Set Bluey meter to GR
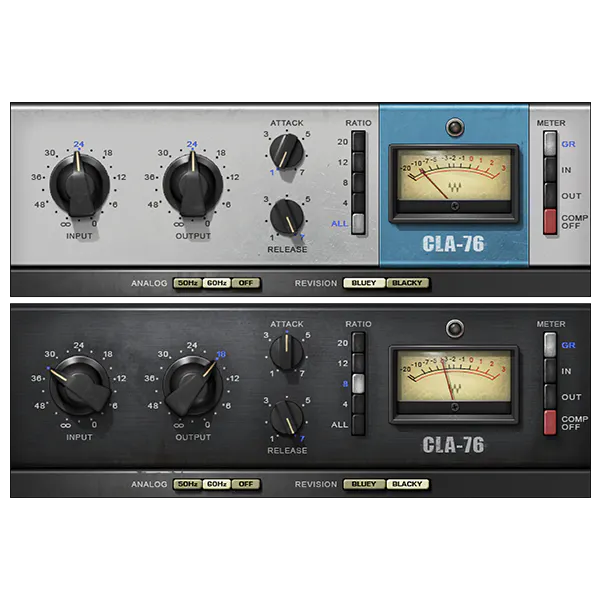The width and height of the screenshot is (600, 600). coord(550,144)
